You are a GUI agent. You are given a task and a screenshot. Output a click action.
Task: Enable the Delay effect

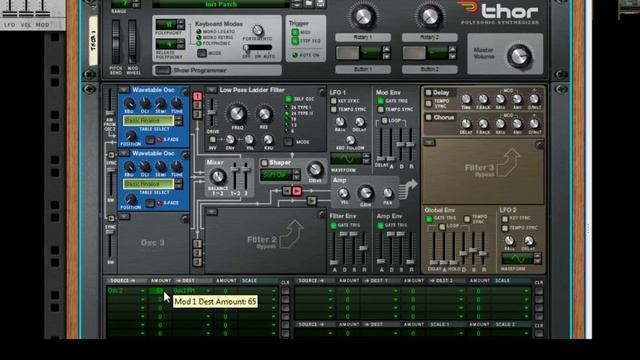tap(428, 93)
